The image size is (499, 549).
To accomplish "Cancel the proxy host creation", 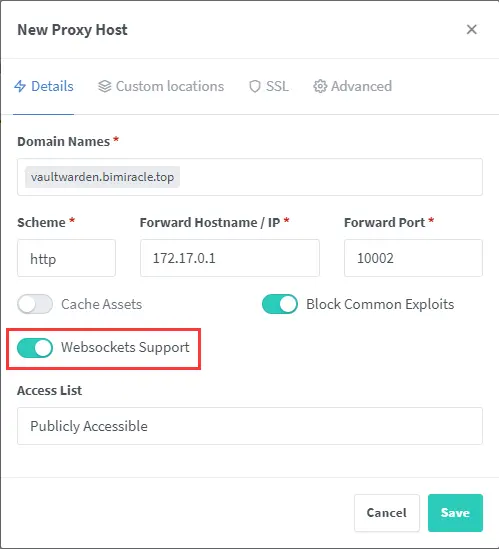I will pyautogui.click(x=387, y=513).
